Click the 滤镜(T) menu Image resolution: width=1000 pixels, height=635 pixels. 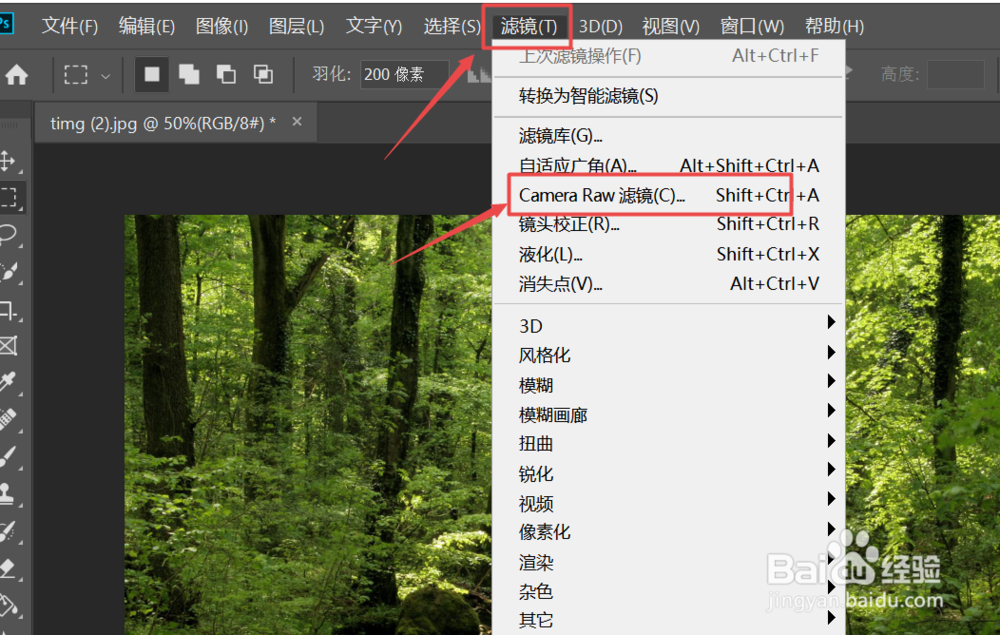[x=528, y=26]
